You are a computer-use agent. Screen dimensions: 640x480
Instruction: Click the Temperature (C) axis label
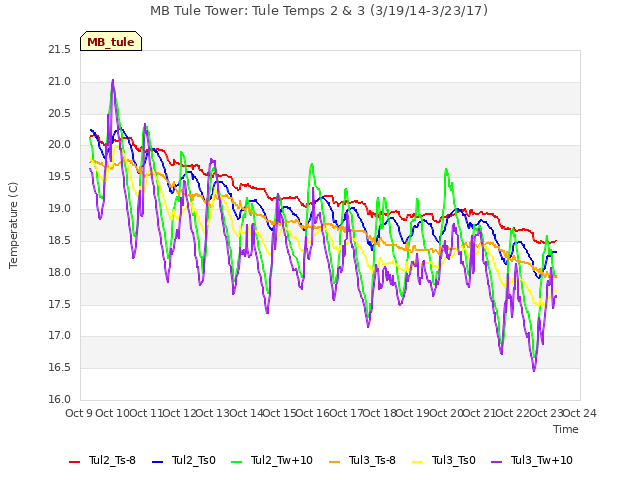pos(13,225)
